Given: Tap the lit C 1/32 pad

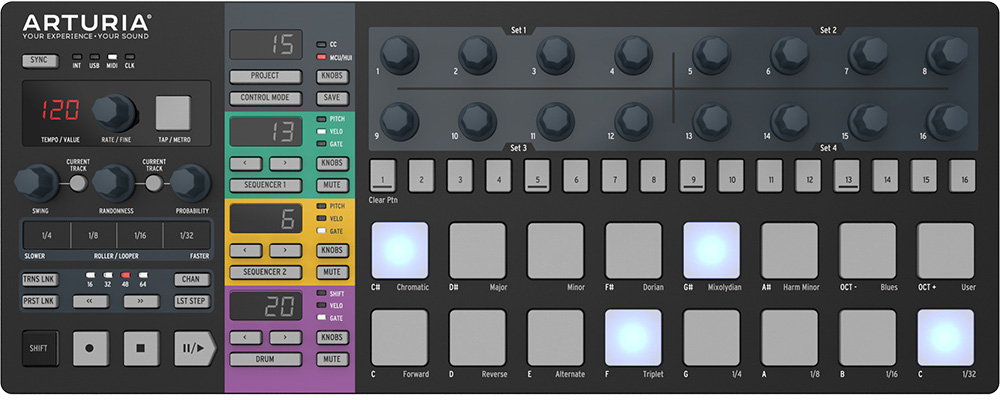Looking at the screenshot, I should pos(946,337).
